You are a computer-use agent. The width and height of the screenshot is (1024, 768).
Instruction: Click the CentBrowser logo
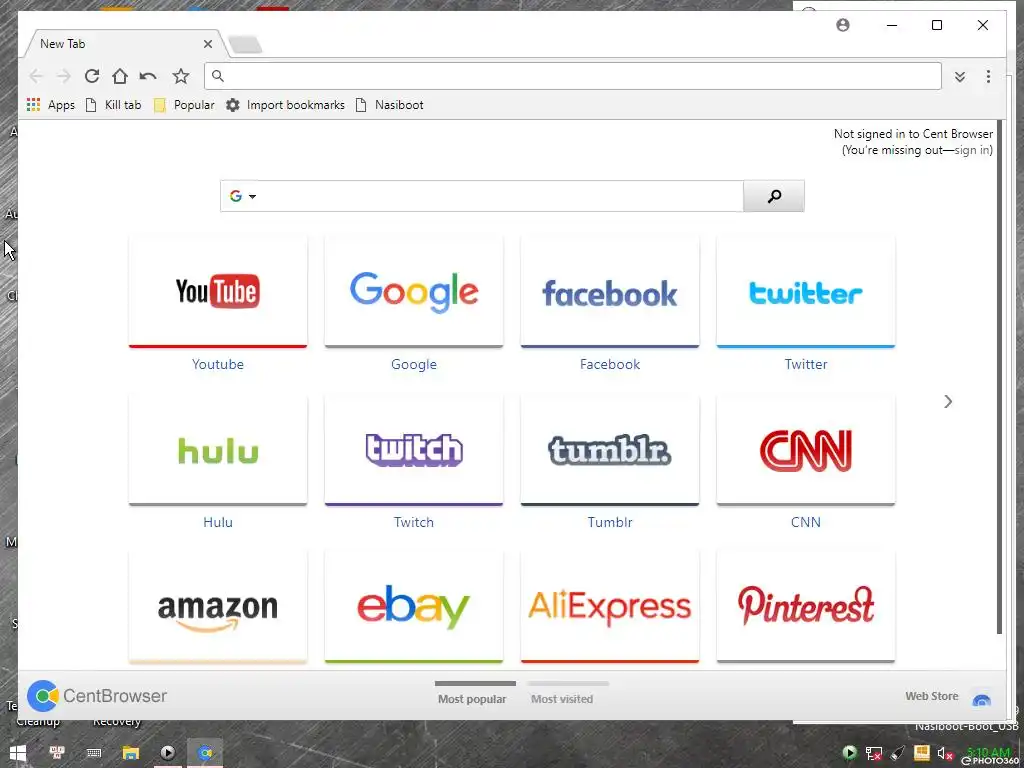tap(97, 696)
